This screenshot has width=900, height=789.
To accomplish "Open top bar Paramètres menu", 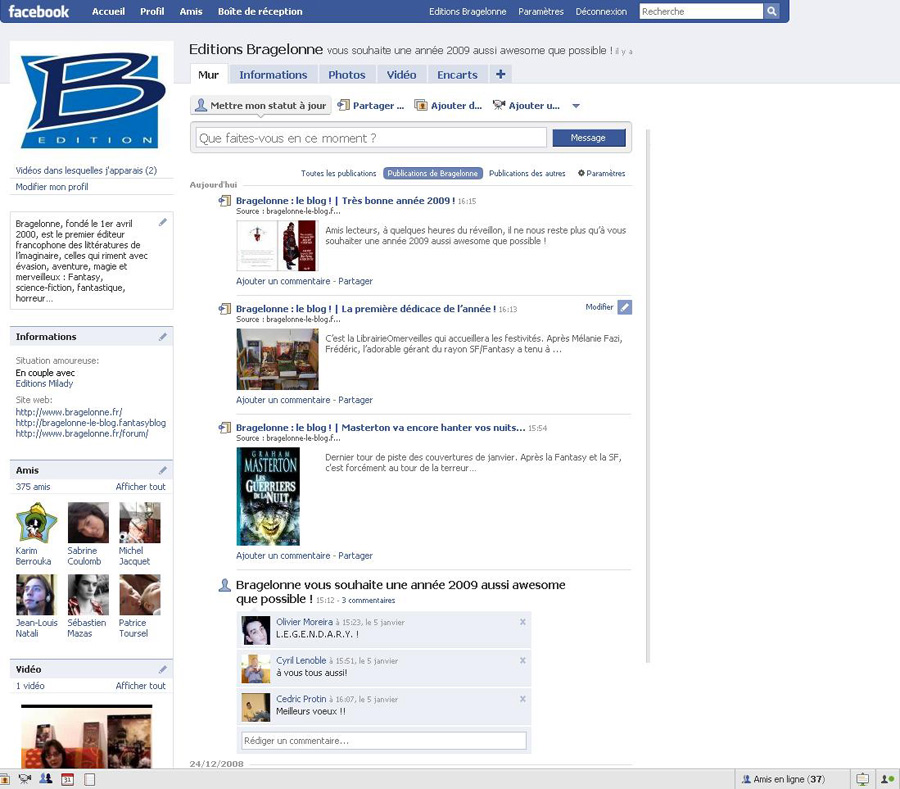I will (x=541, y=11).
